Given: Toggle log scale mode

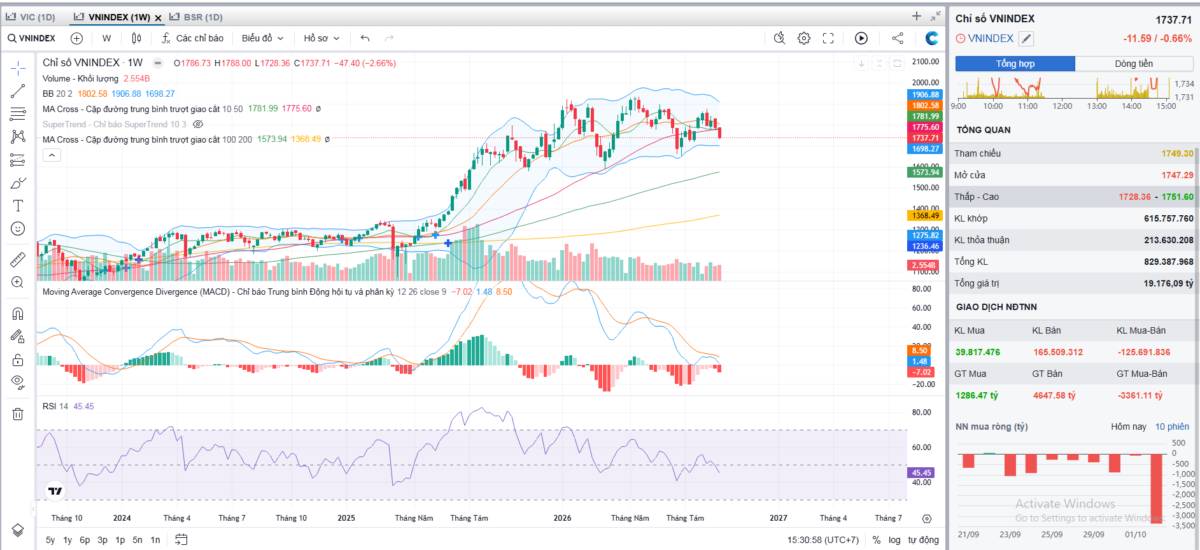Looking at the screenshot, I should 894,540.
